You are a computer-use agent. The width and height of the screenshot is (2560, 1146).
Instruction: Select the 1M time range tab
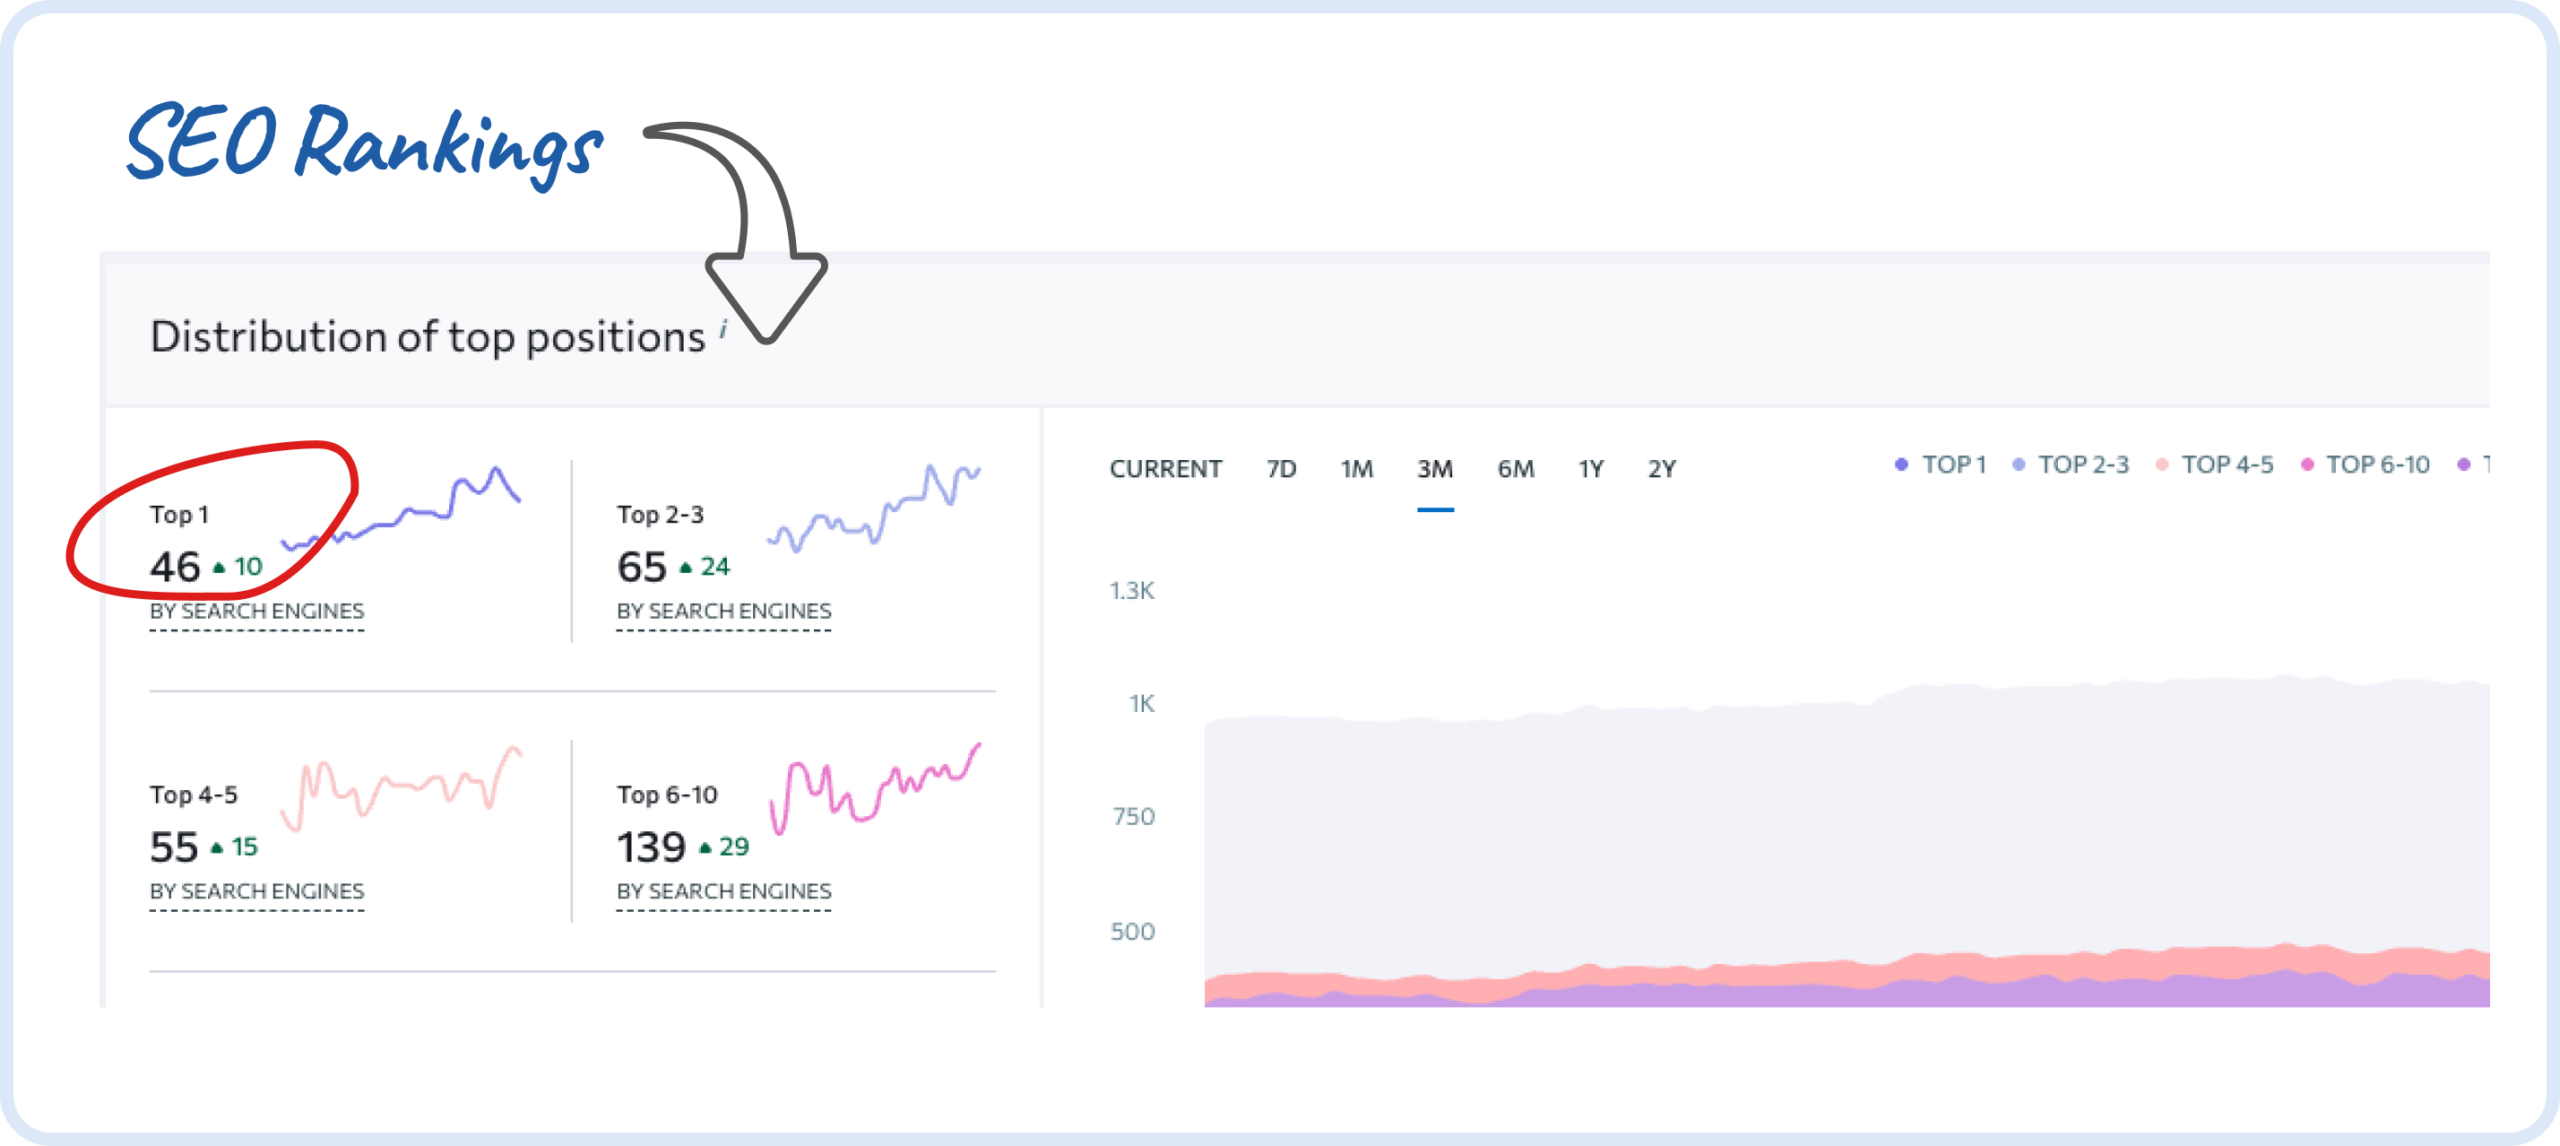pyautogui.click(x=1357, y=469)
